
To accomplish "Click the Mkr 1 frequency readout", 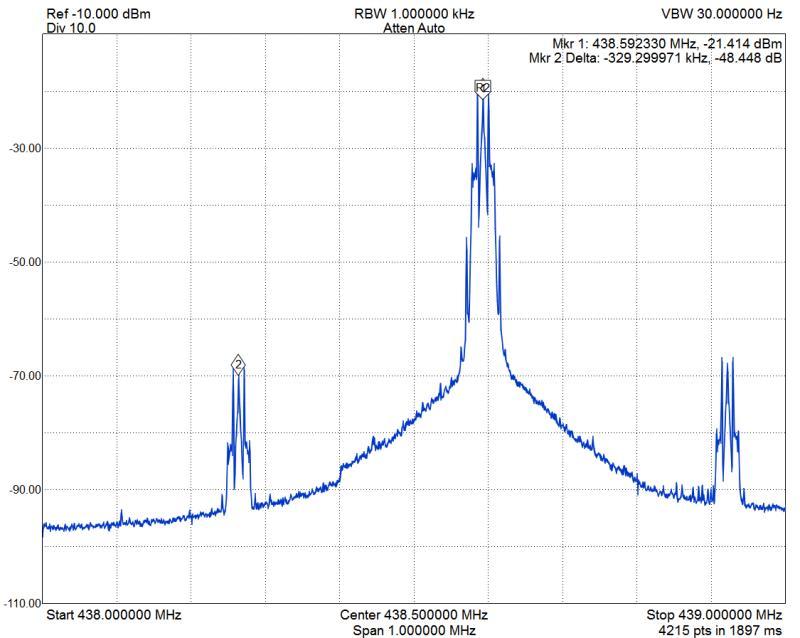I will click(667, 45).
